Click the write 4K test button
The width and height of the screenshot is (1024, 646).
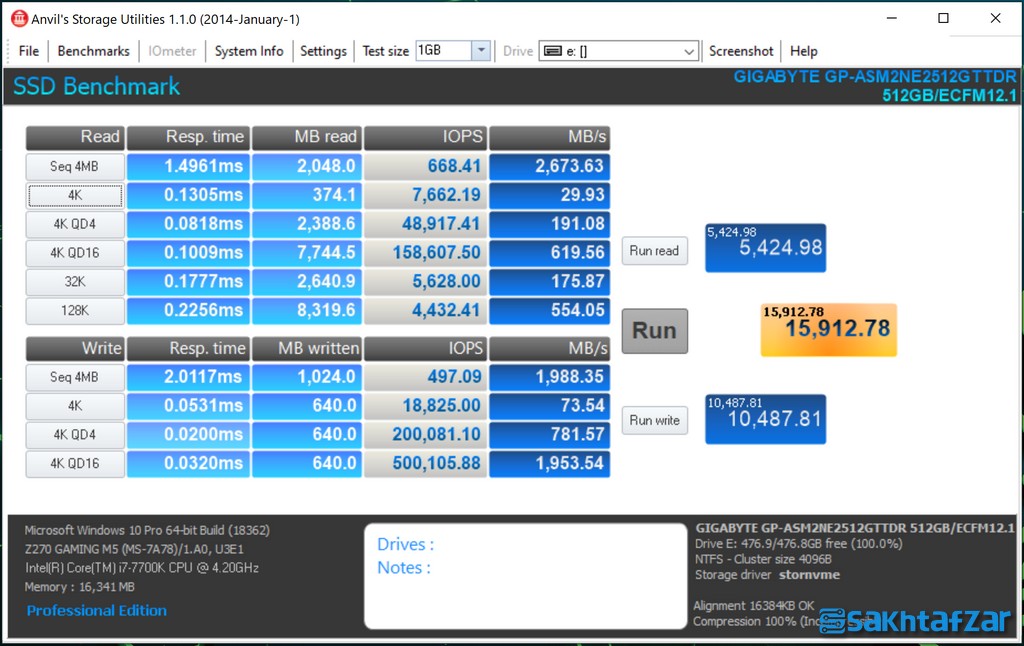coord(75,406)
